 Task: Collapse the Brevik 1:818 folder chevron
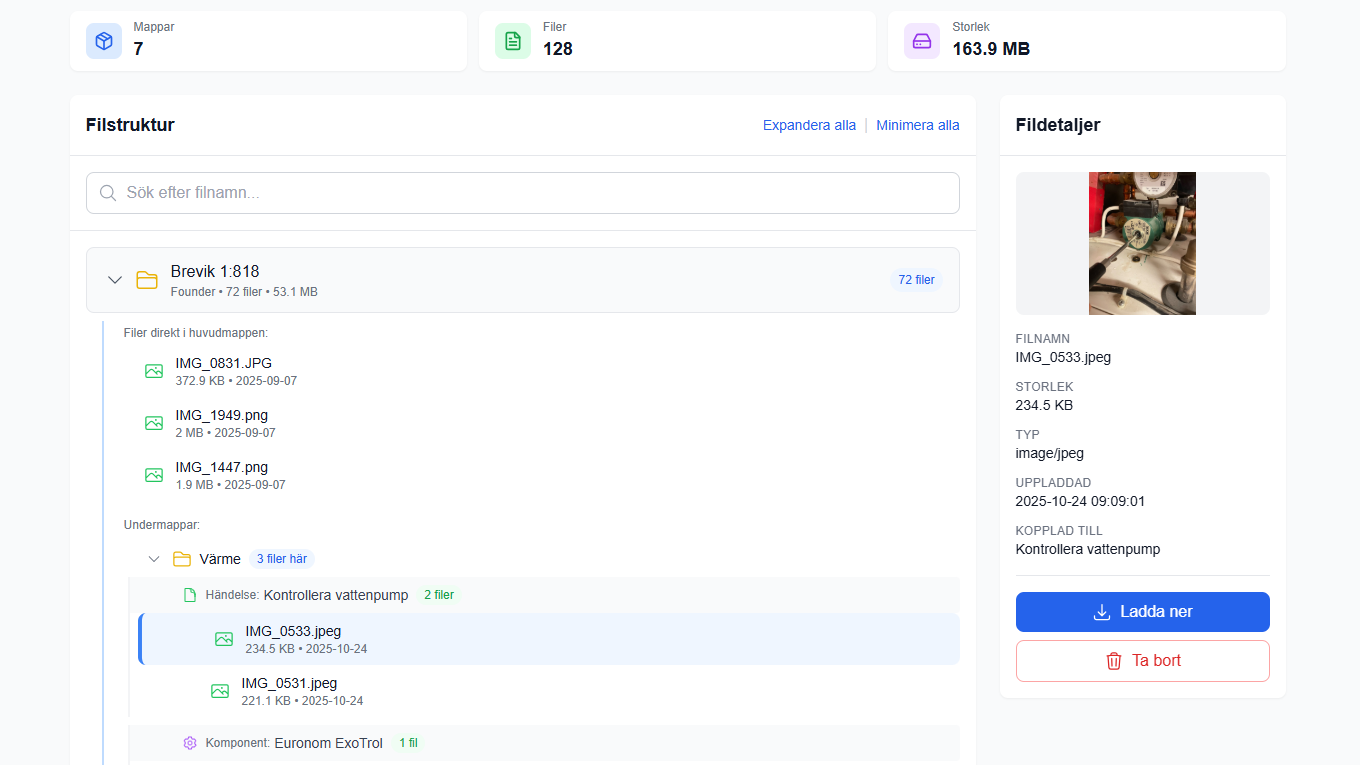pos(115,280)
